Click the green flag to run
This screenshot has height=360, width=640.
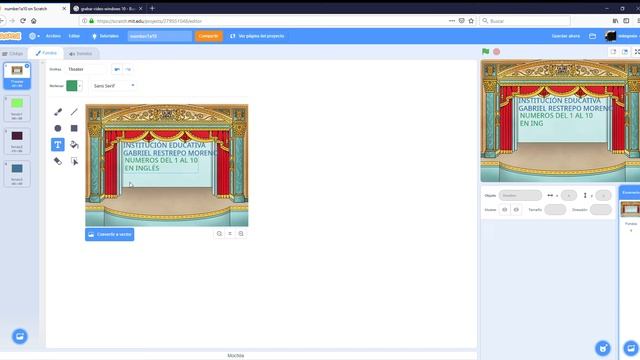[485, 51]
